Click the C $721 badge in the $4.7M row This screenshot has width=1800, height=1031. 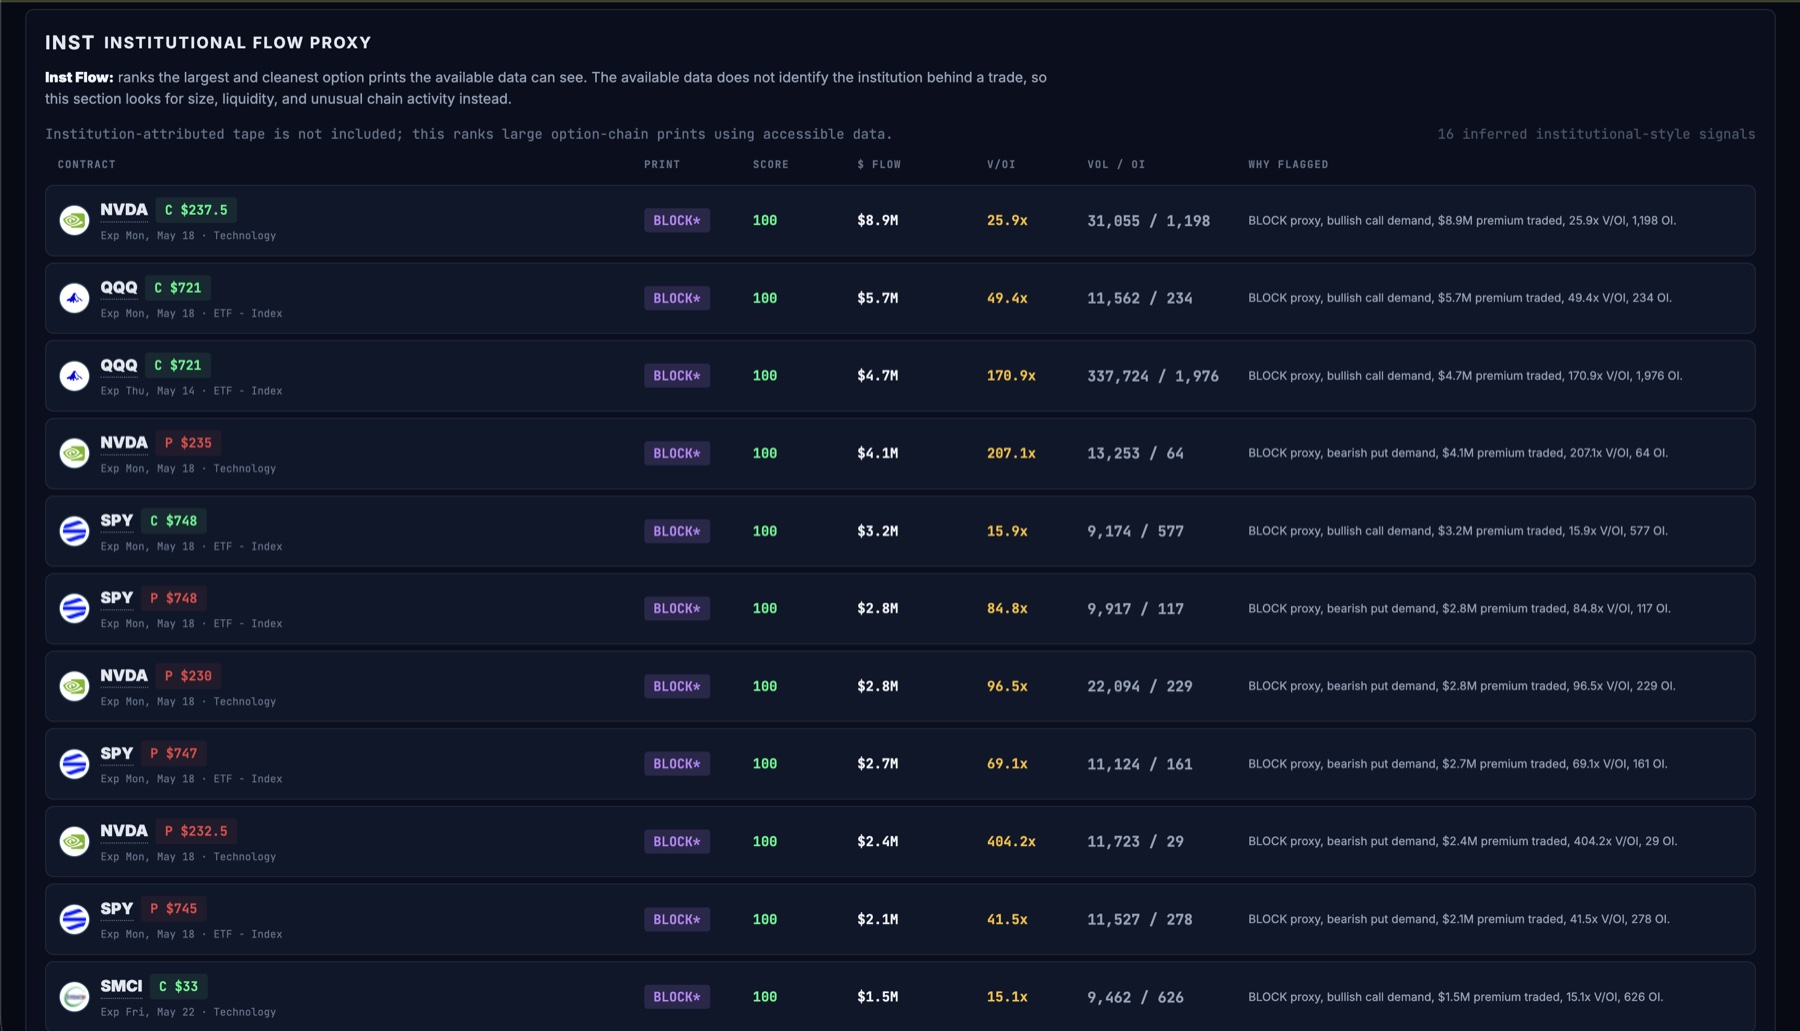click(178, 365)
